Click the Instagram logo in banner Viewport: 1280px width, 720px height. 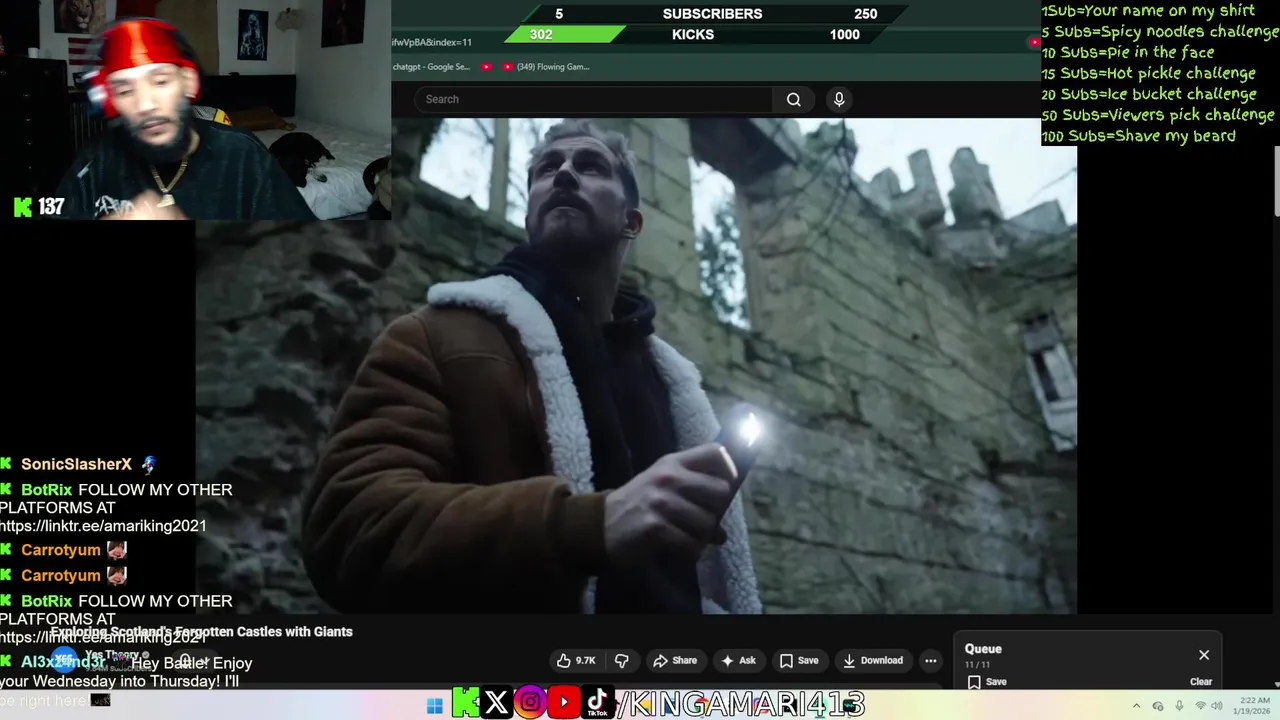530,703
